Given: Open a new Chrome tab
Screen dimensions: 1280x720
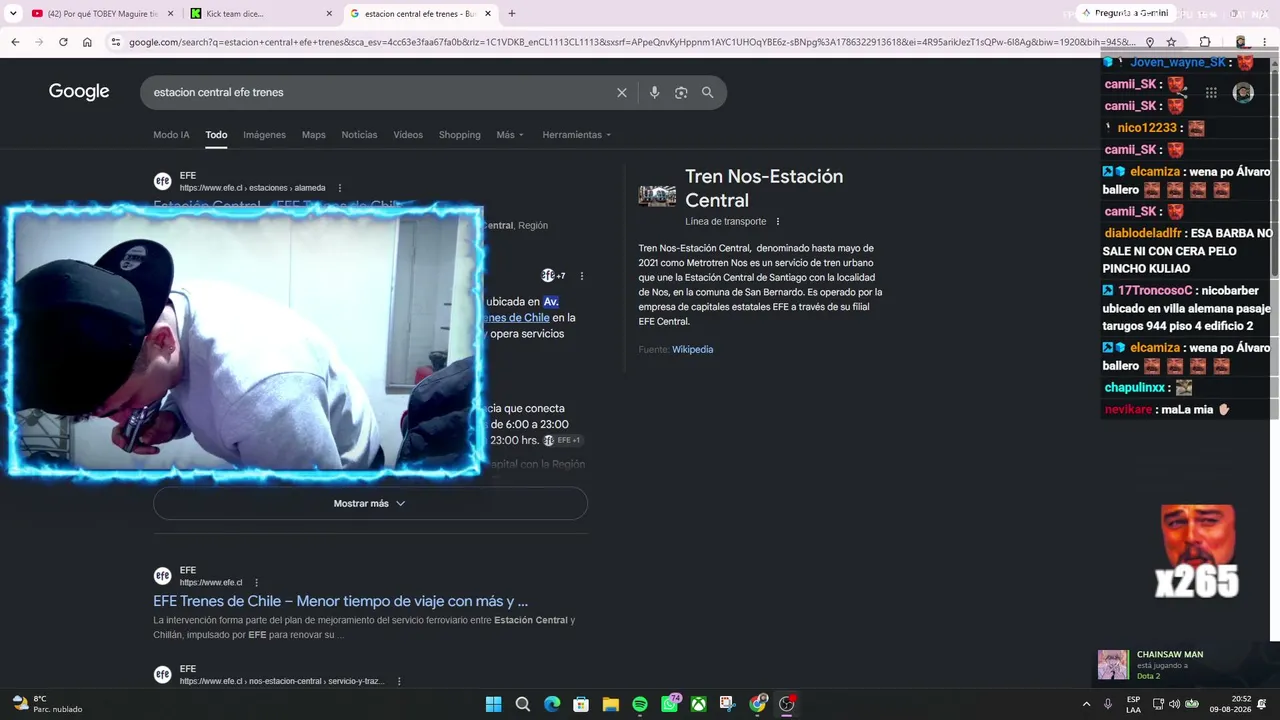Looking at the screenshot, I should (x=512, y=14).
